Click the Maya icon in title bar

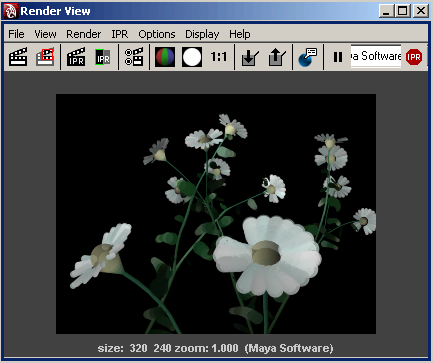click(10, 11)
